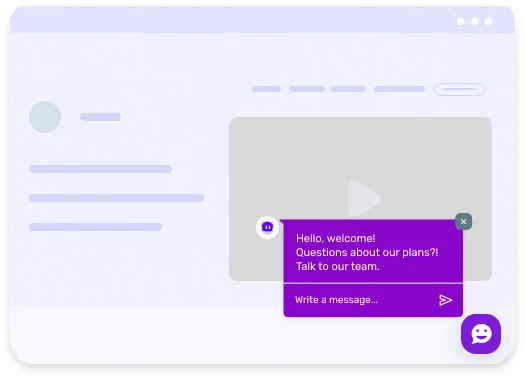Select the third navigation menu placeholder
The width and height of the screenshot is (525, 382).
[x=348, y=89]
